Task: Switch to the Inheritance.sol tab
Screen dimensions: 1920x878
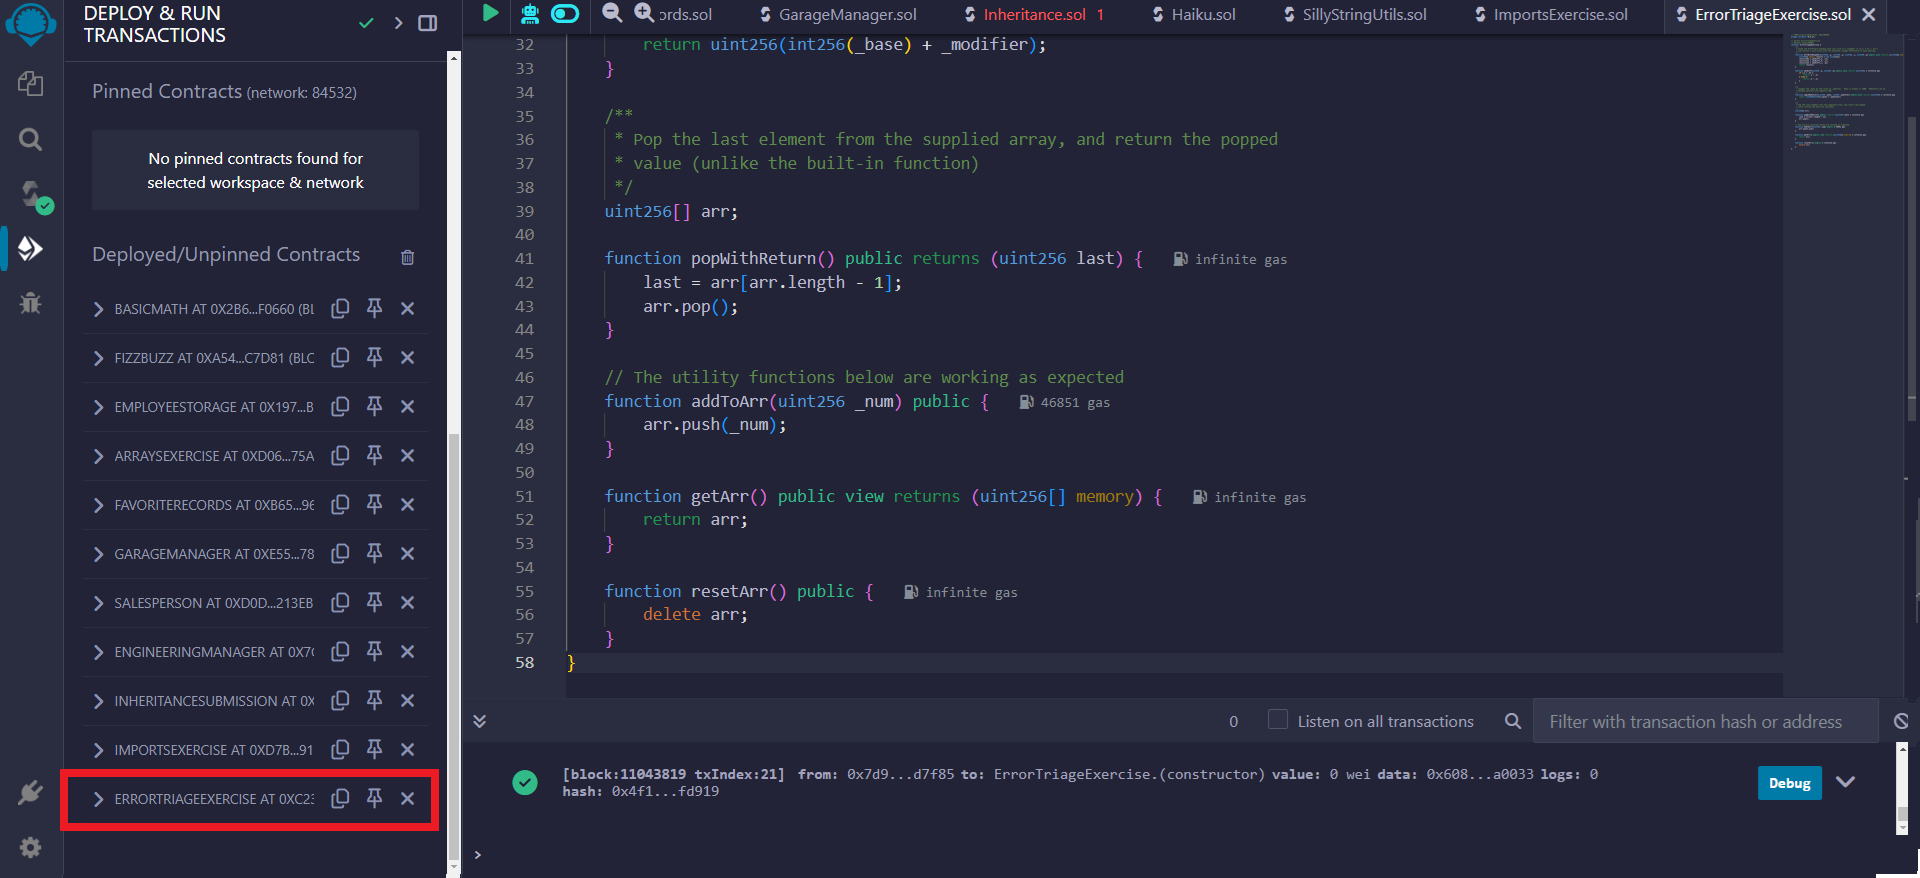Action: pos(1034,14)
